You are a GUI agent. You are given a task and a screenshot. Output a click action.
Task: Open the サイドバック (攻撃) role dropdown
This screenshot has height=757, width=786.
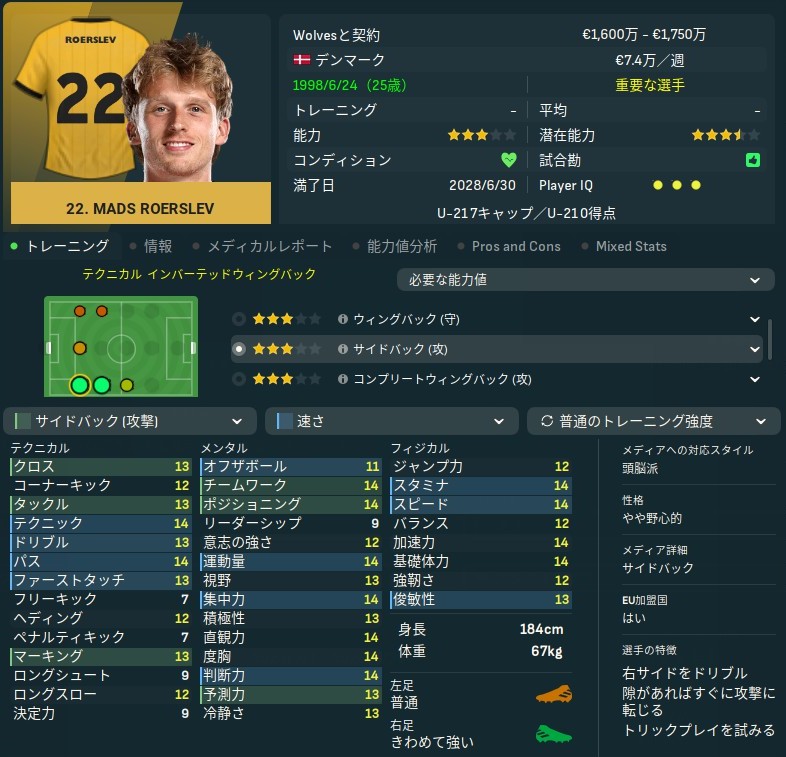pos(130,421)
